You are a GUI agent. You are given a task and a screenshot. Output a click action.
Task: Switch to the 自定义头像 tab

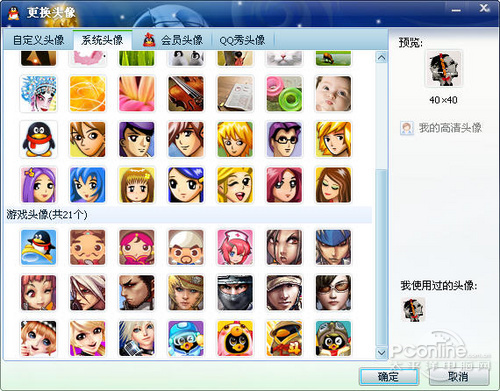pyautogui.click(x=38, y=40)
